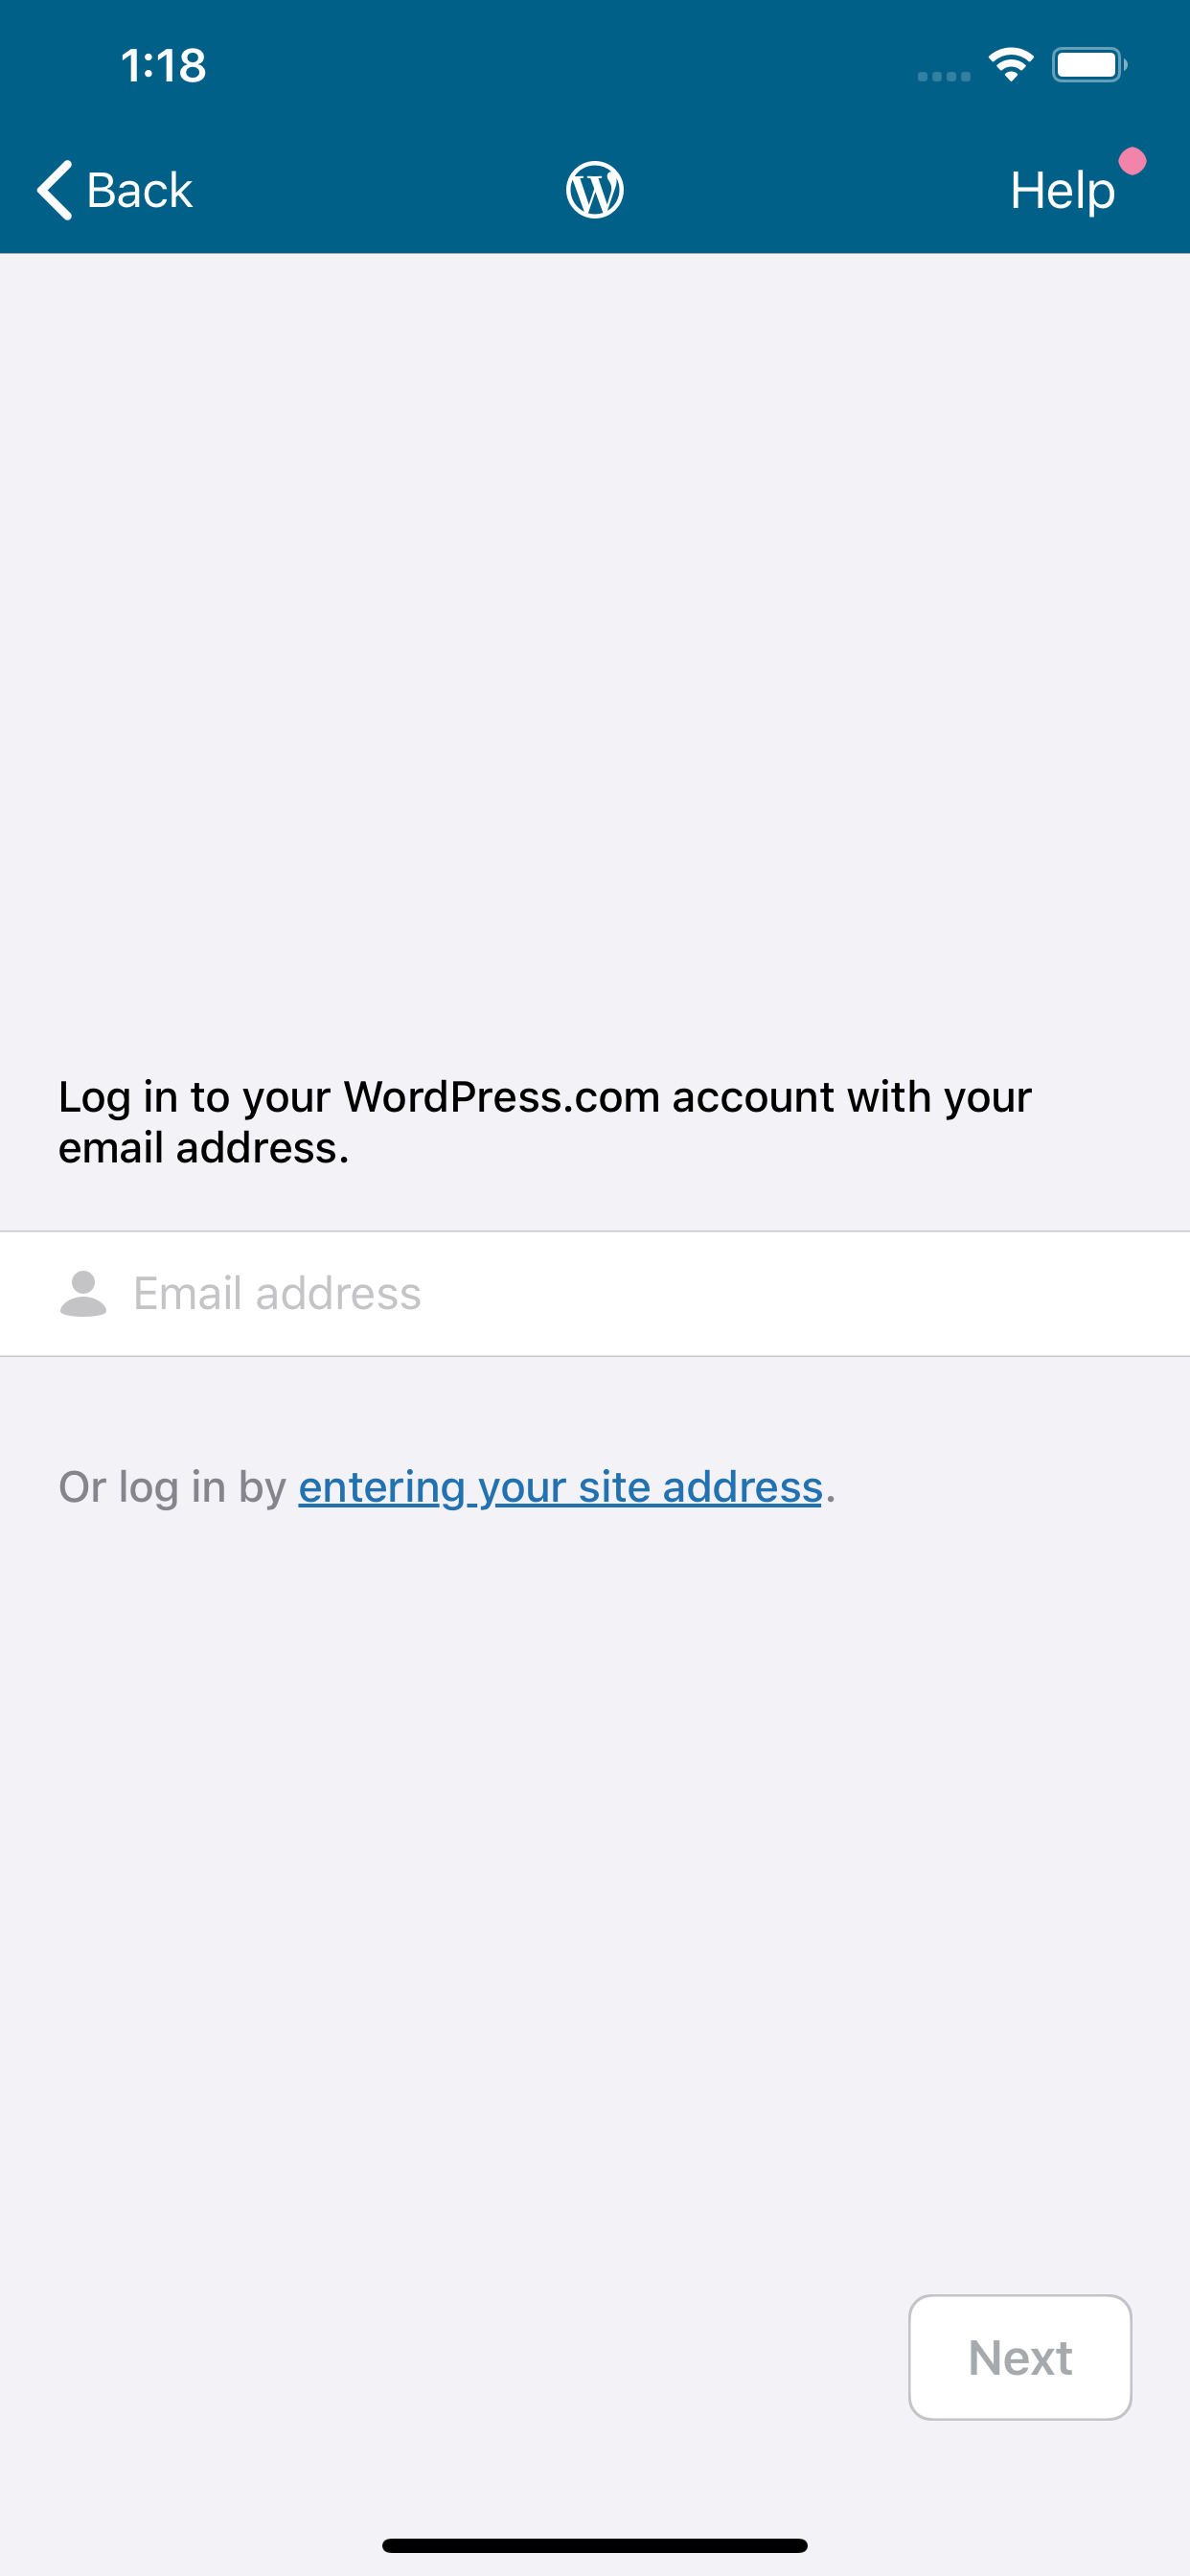Tap the Wi-Fi status icon
Screen dimensions: 1190x2576
tap(1011, 65)
